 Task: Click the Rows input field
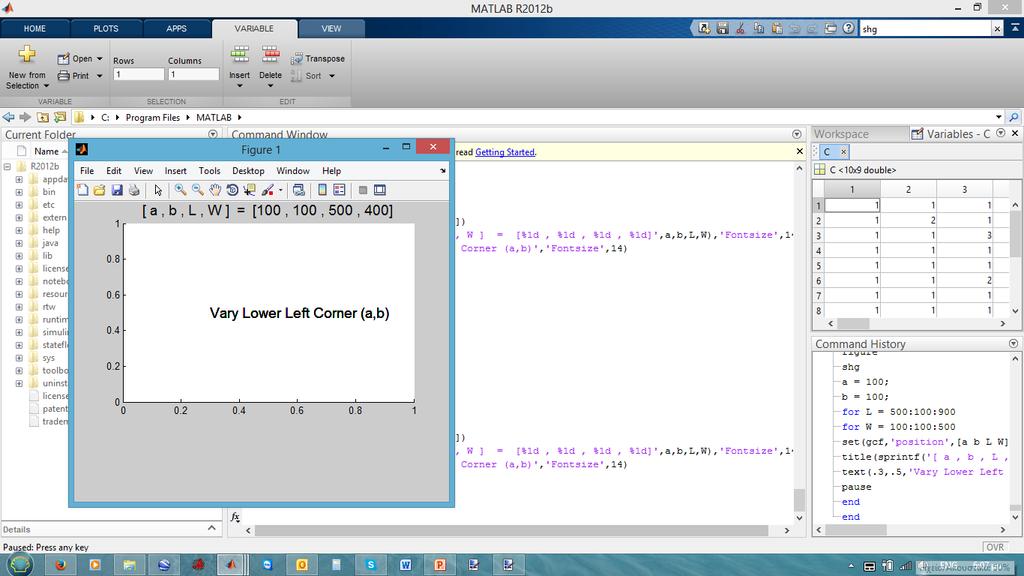(x=138, y=74)
